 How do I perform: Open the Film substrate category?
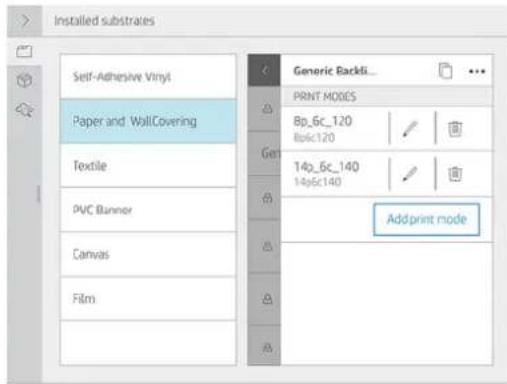(x=148, y=299)
